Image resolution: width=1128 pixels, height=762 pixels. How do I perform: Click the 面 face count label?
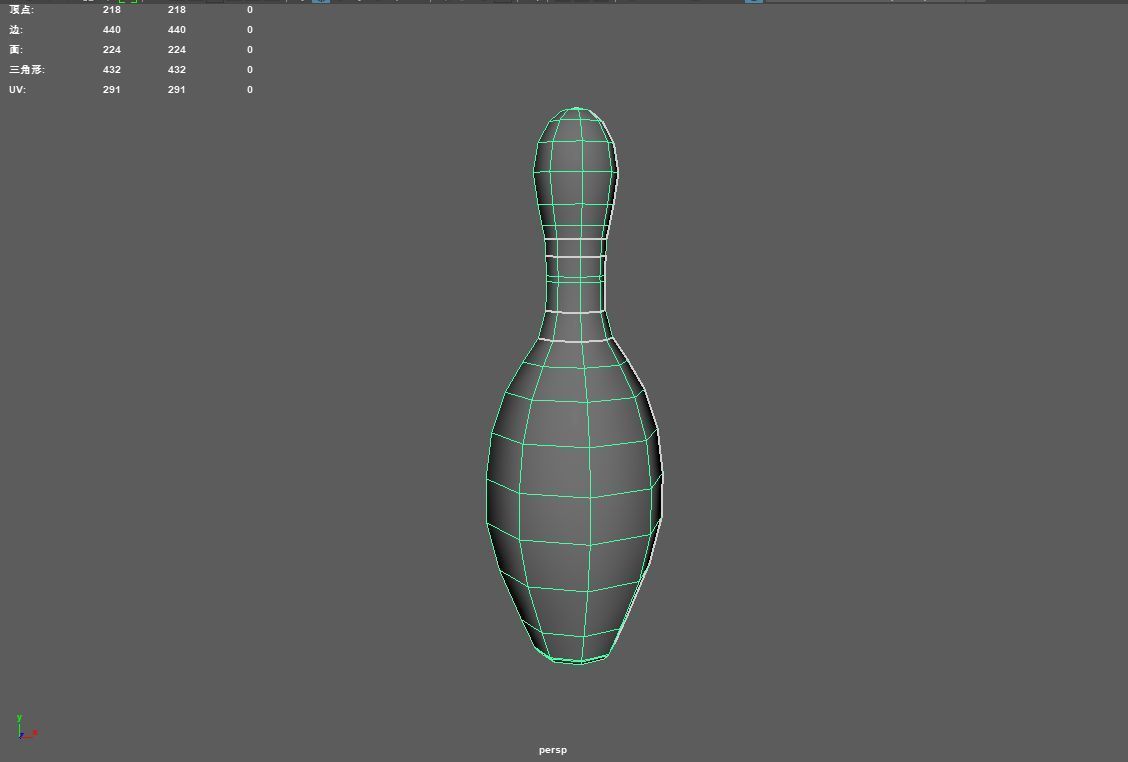[16, 50]
